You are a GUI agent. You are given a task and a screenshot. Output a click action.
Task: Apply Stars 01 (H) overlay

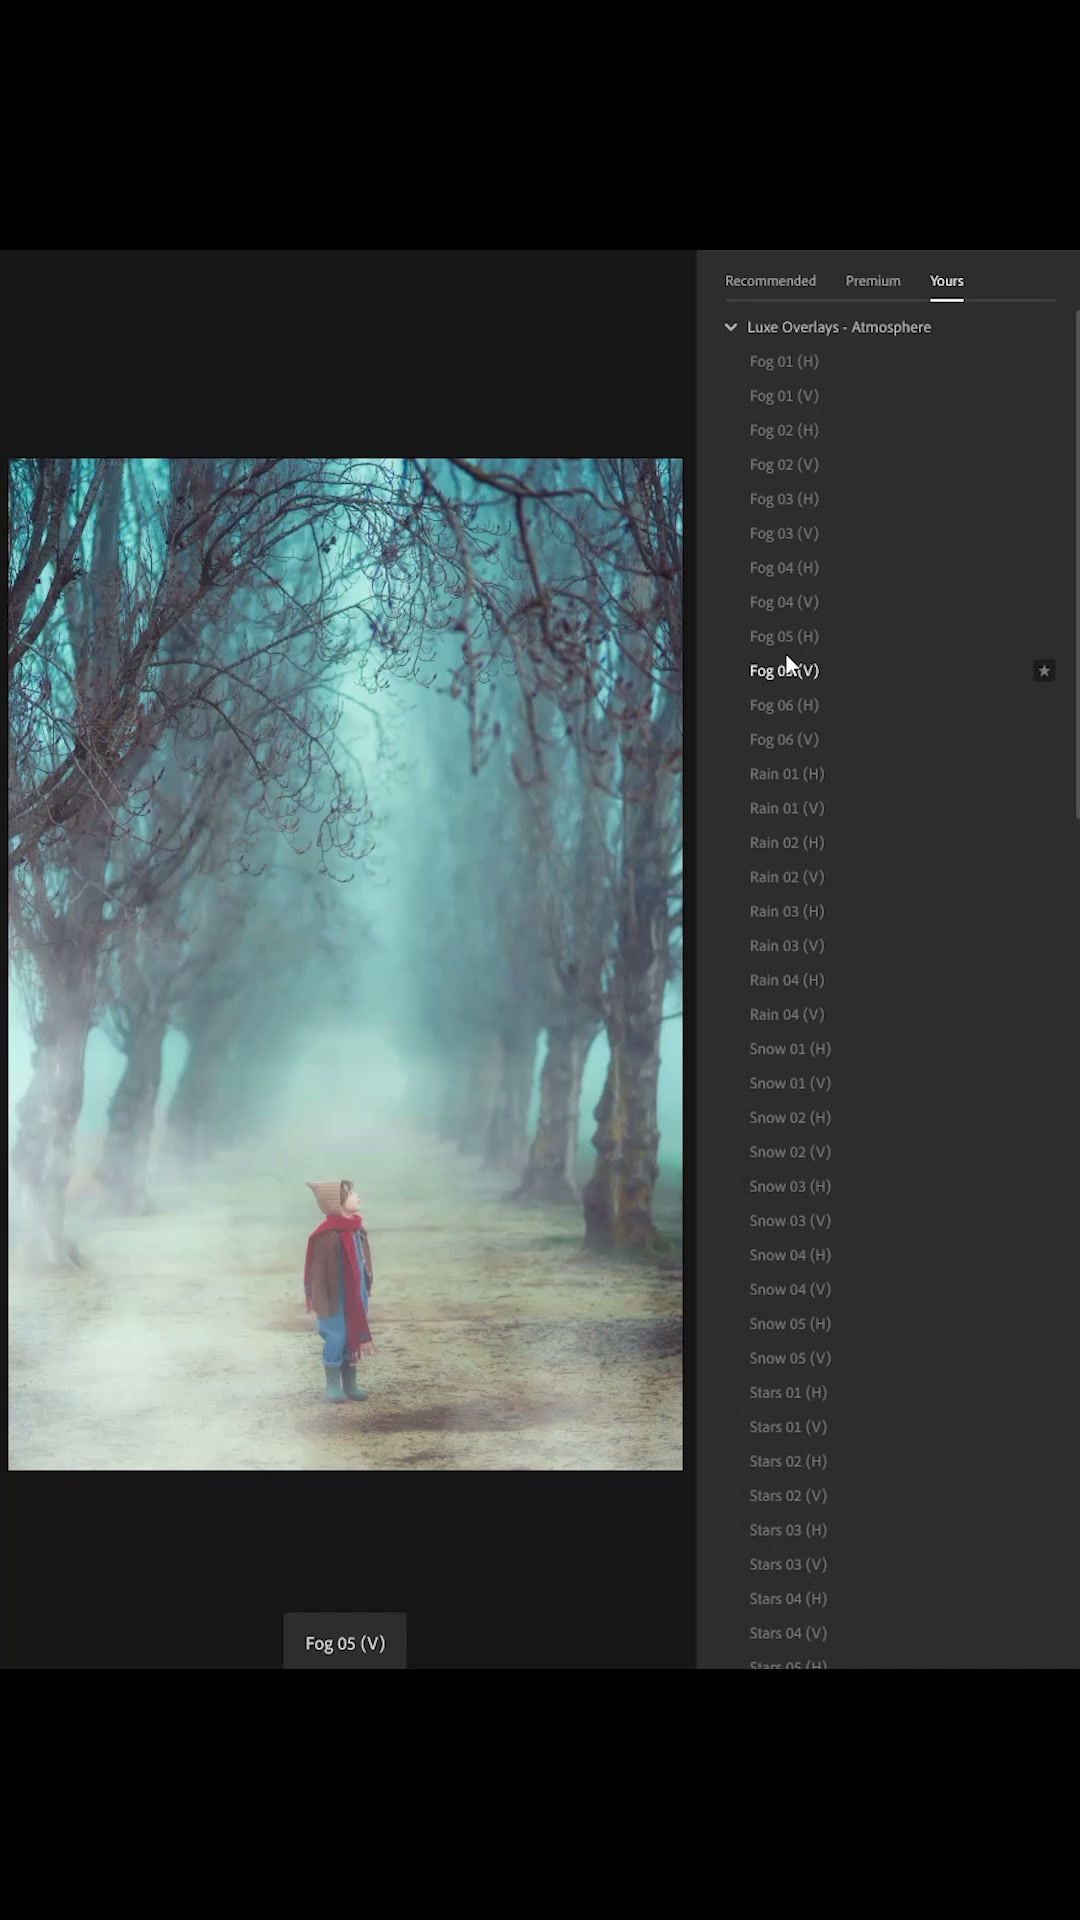pos(788,1392)
